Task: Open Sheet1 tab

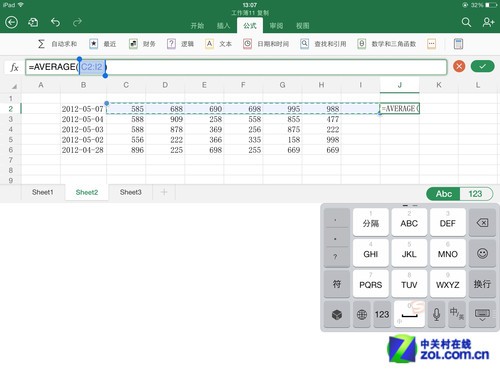Action: pyautogui.click(x=43, y=192)
